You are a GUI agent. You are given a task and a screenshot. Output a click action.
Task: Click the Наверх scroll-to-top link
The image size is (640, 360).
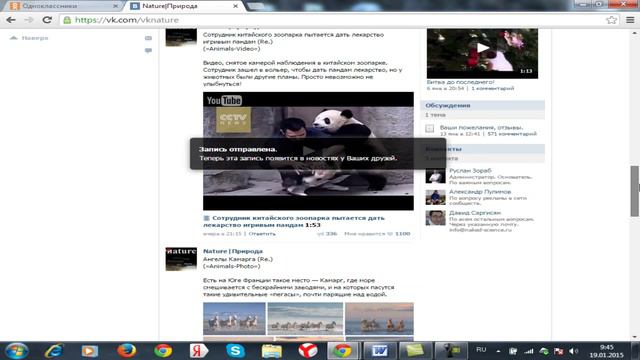29,38
